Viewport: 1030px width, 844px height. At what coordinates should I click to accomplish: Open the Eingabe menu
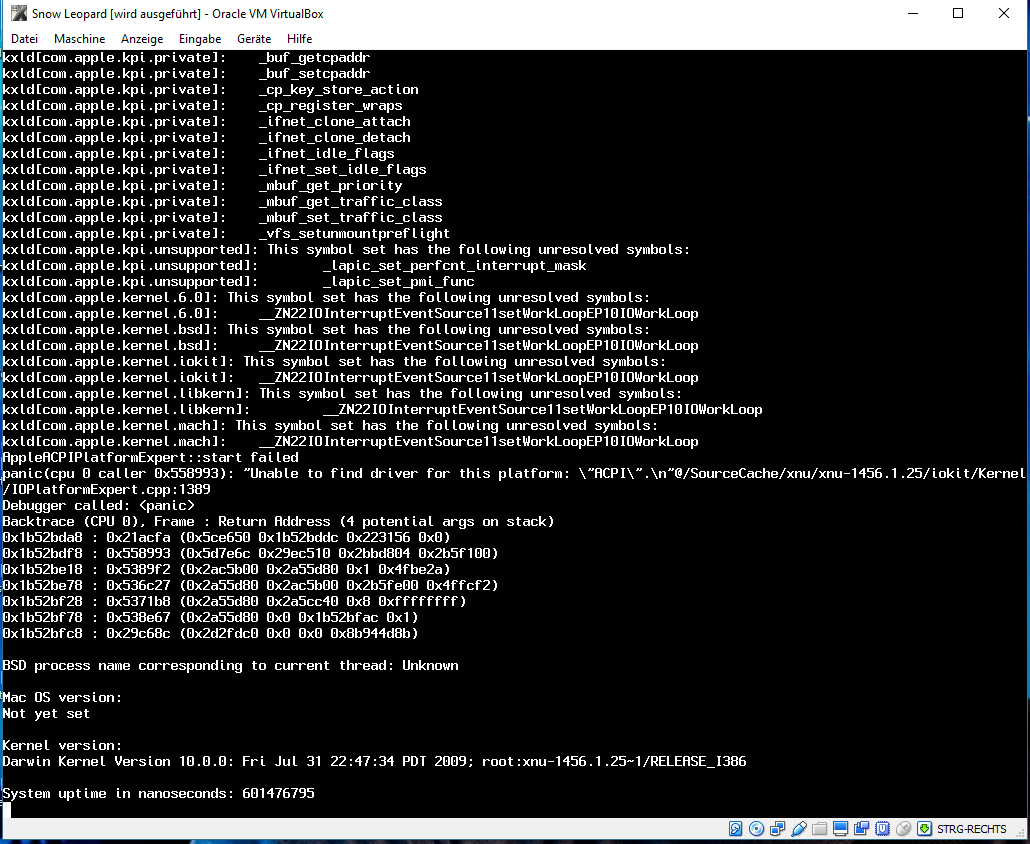coord(200,39)
